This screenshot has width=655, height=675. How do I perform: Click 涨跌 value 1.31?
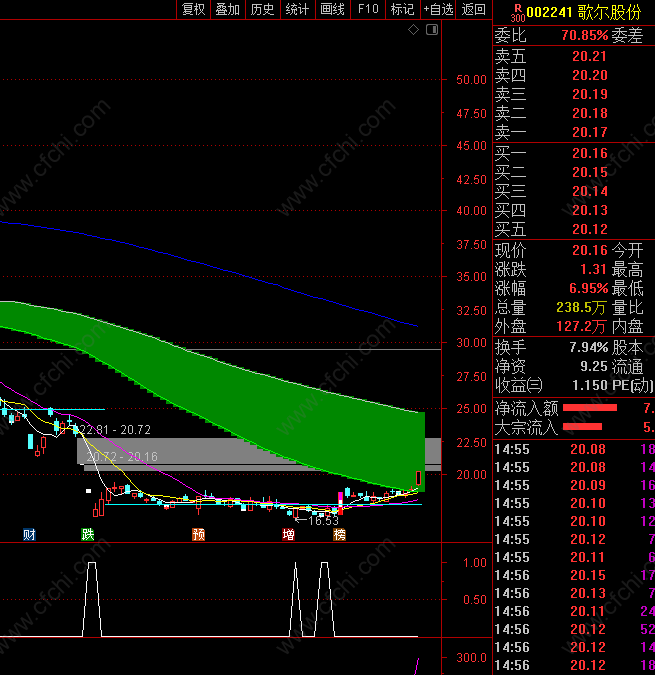pyautogui.click(x=593, y=269)
